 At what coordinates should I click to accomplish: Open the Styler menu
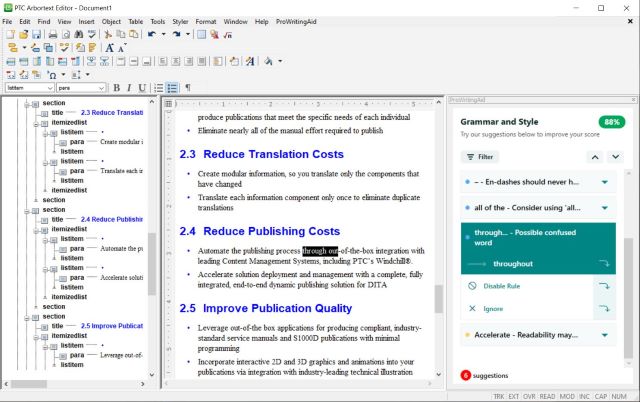180,22
